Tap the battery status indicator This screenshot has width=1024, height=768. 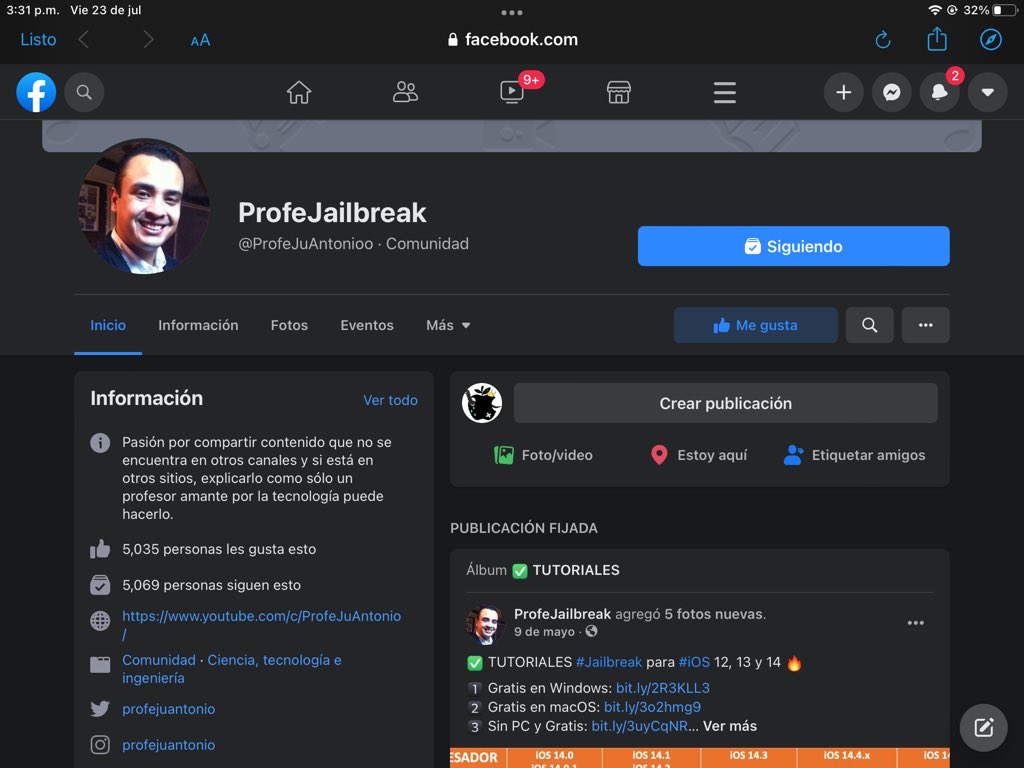pyautogui.click(x=1004, y=10)
